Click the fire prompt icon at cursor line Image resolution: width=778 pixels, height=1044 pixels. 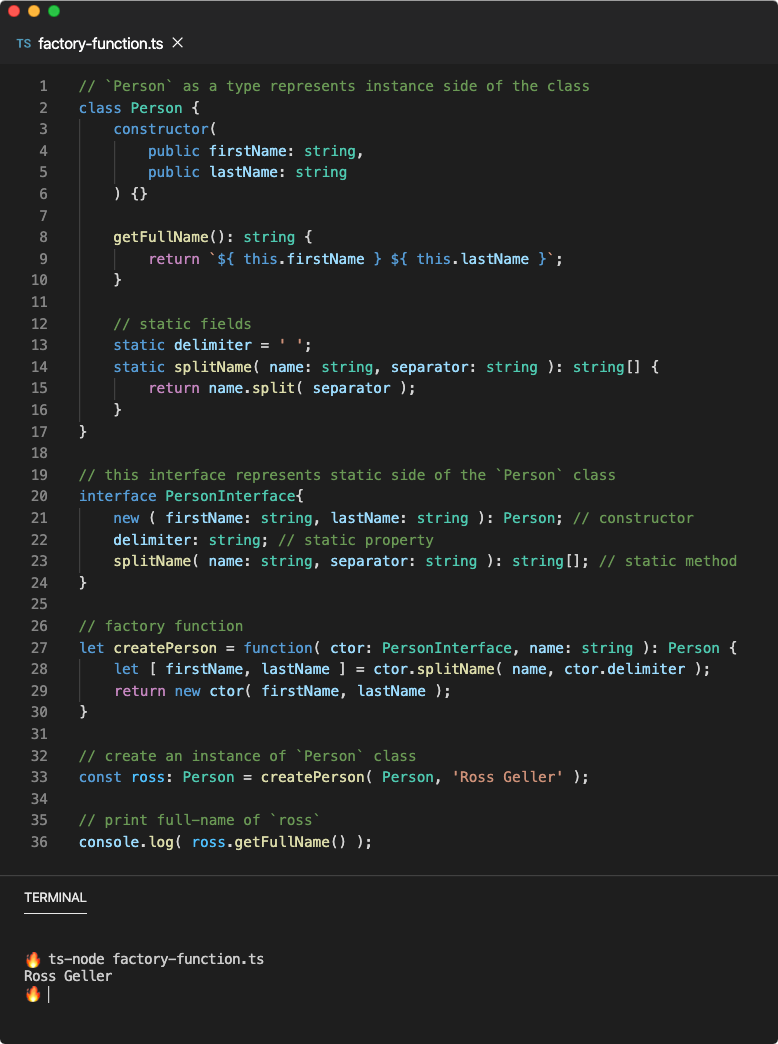coord(33,994)
